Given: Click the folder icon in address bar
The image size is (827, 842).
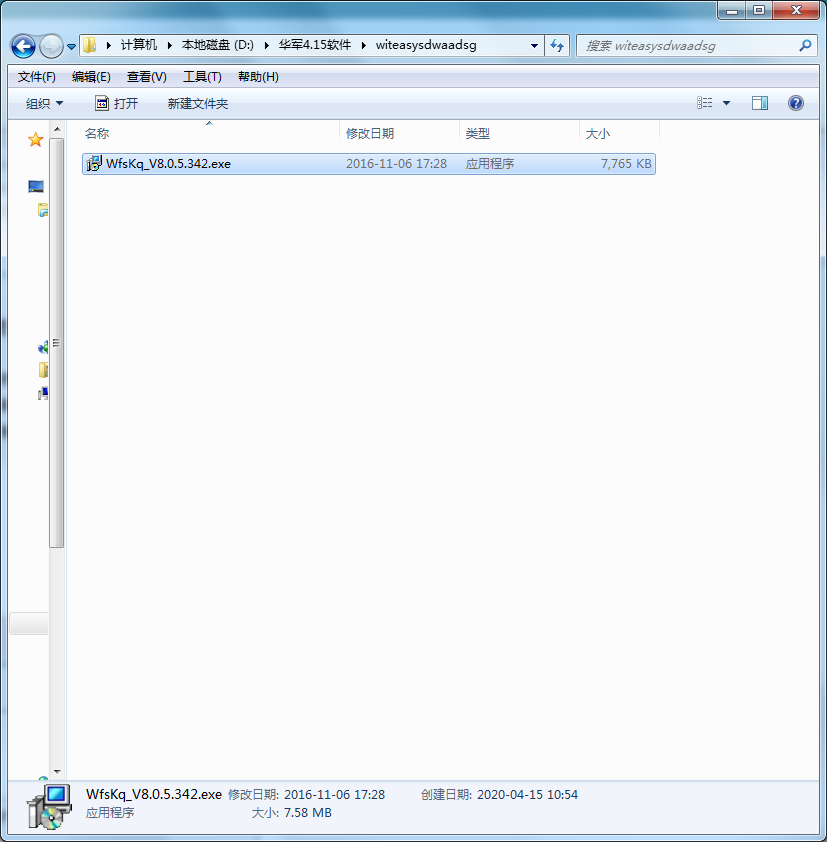Looking at the screenshot, I should (90, 45).
